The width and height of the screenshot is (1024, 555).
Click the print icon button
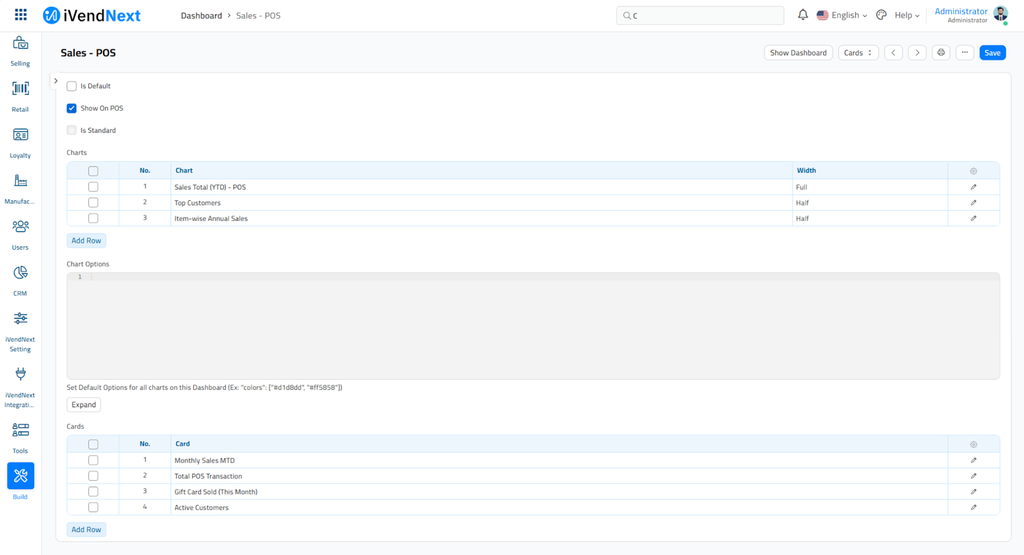941,53
